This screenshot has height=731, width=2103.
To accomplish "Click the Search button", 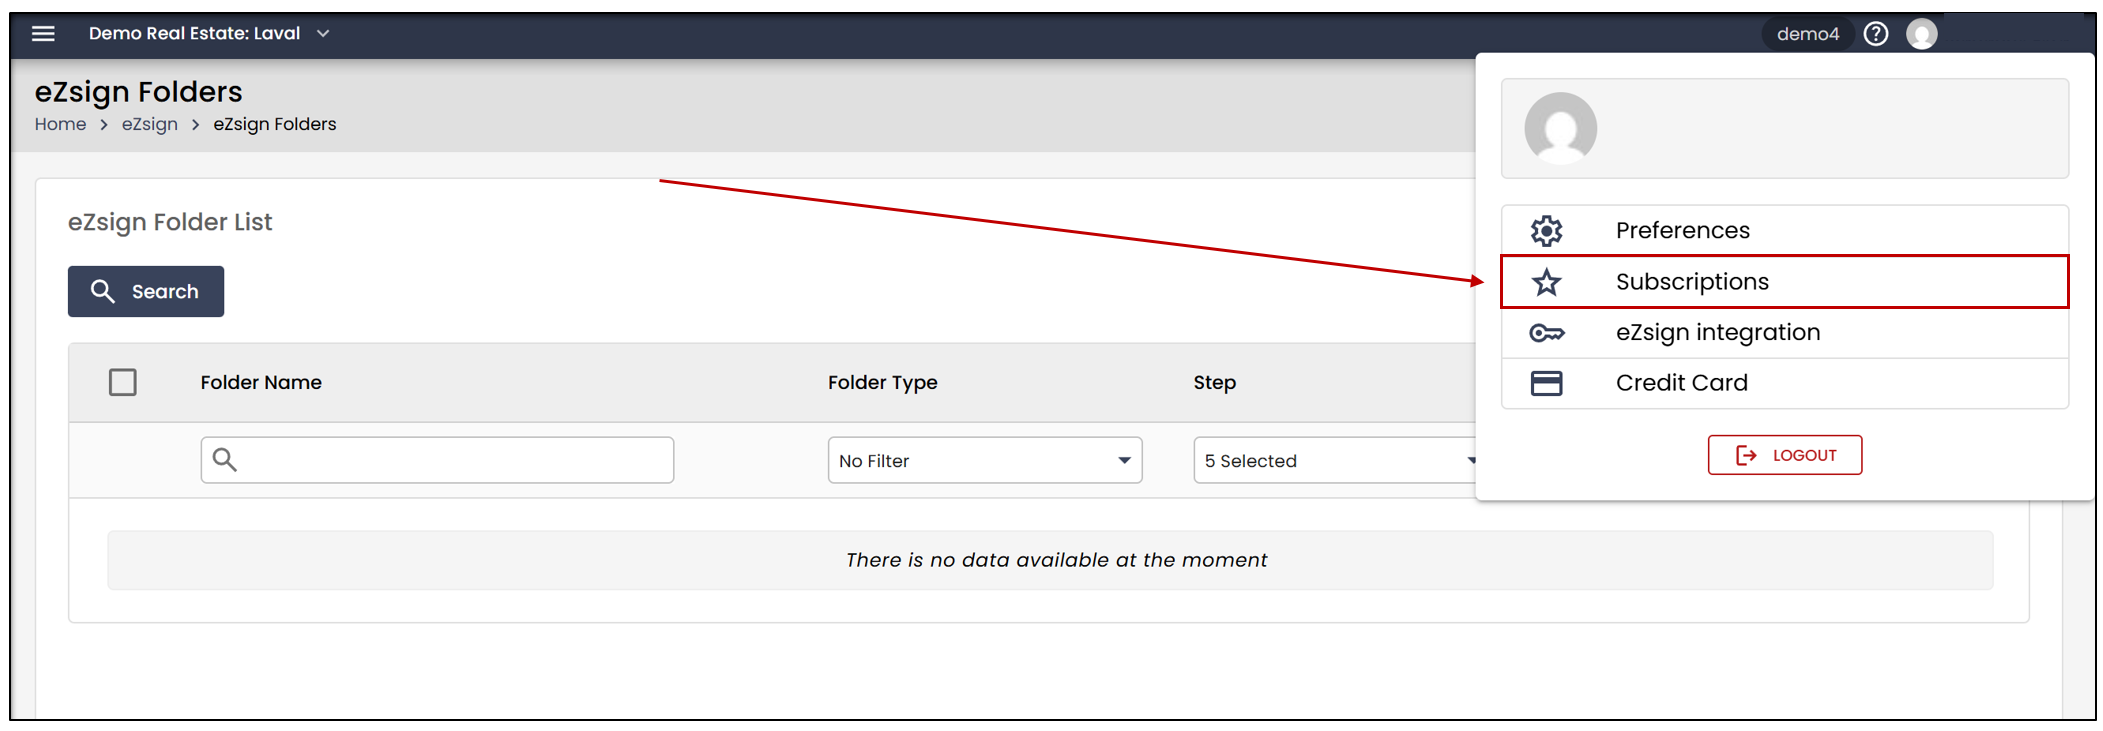I will (146, 291).
